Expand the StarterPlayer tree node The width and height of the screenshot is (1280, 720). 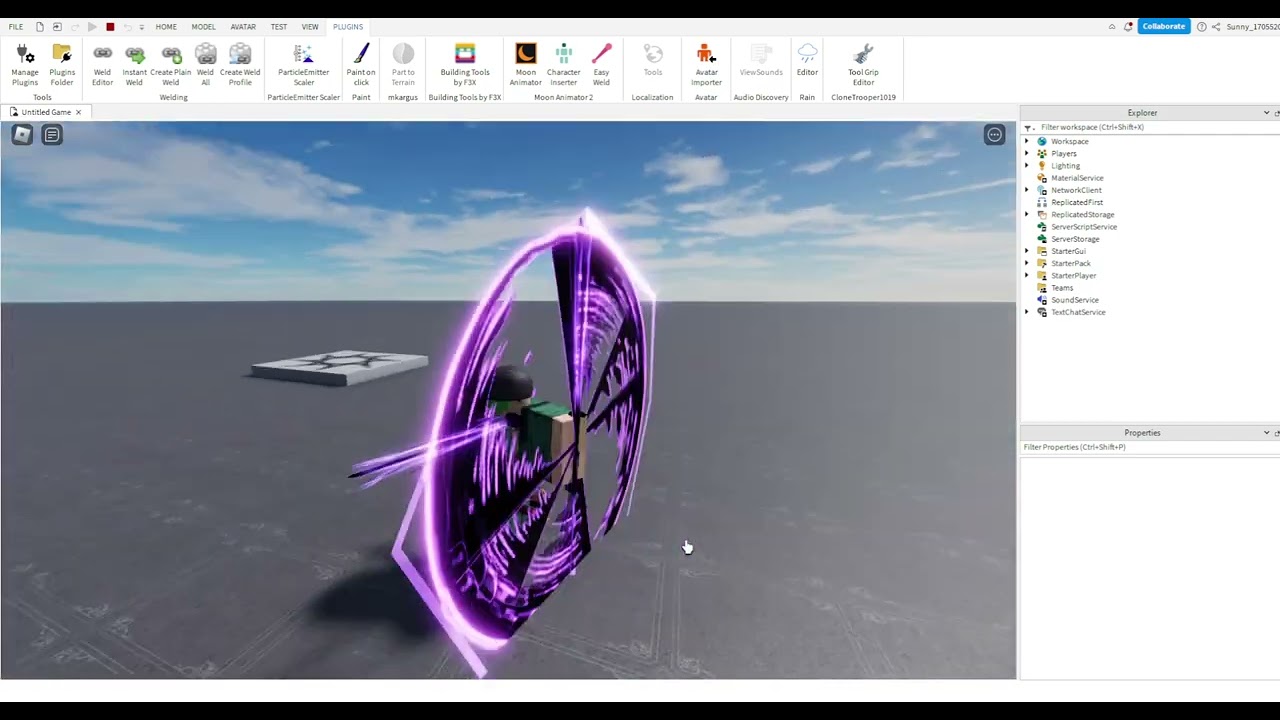(x=1026, y=275)
